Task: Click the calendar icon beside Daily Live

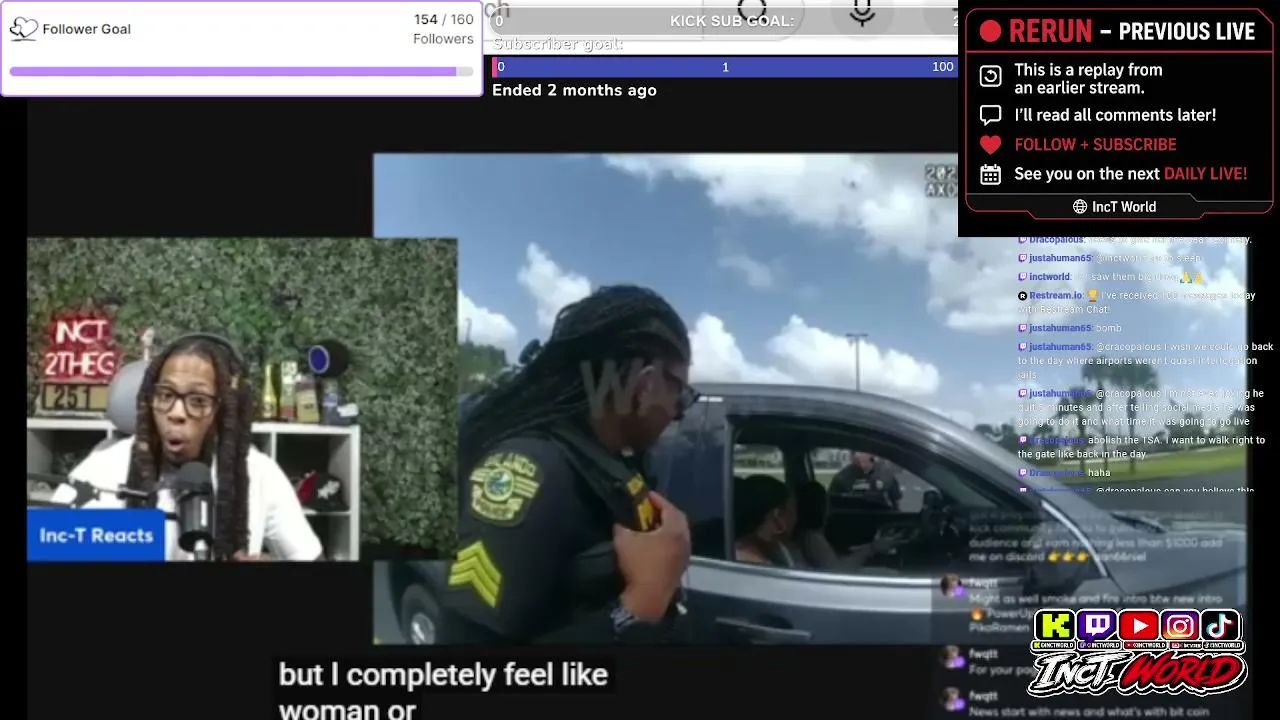Action: coord(990,174)
